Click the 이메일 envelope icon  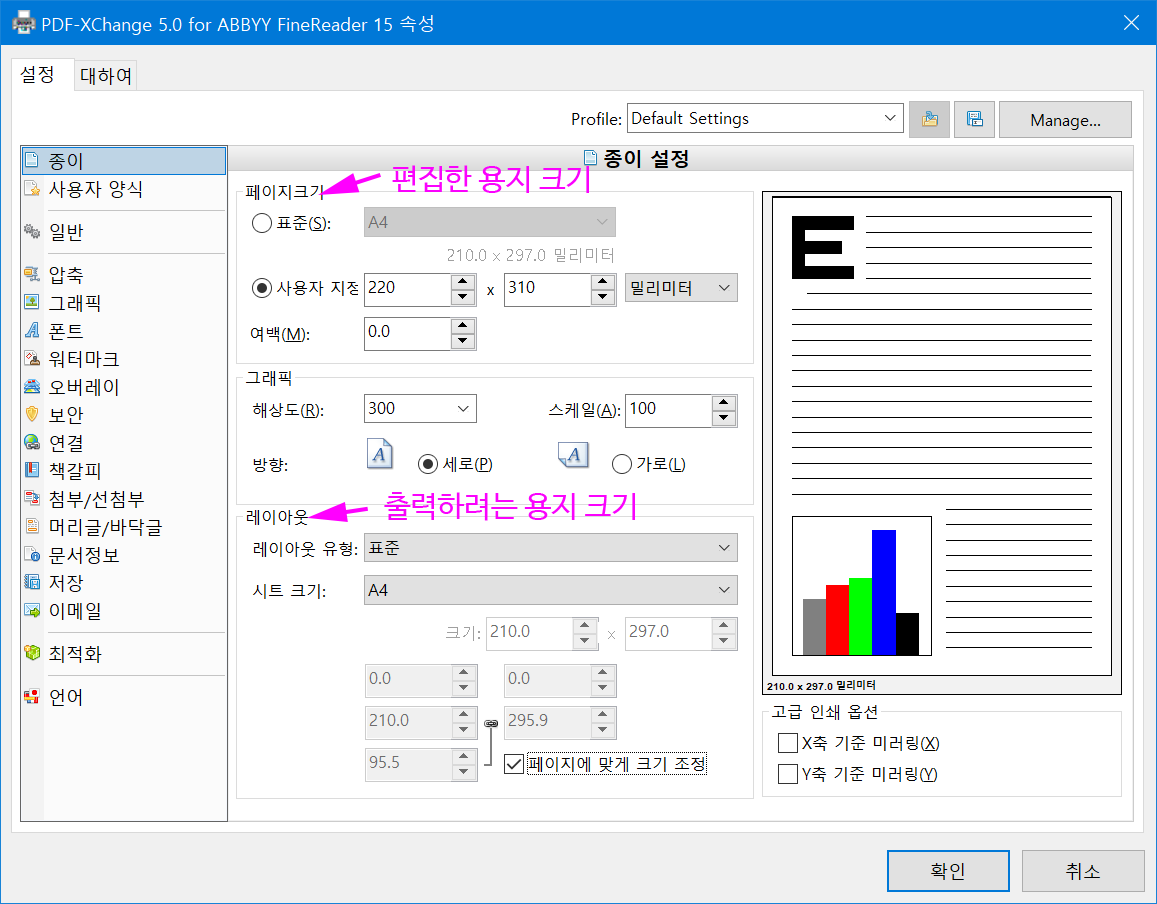click(32, 610)
